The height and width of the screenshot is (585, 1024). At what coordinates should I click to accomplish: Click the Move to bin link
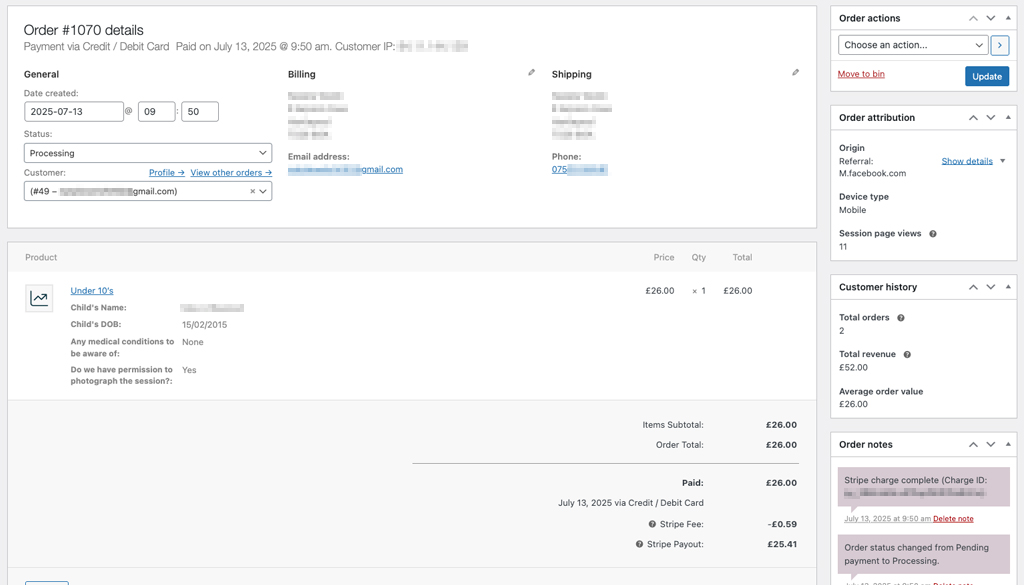tap(861, 74)
